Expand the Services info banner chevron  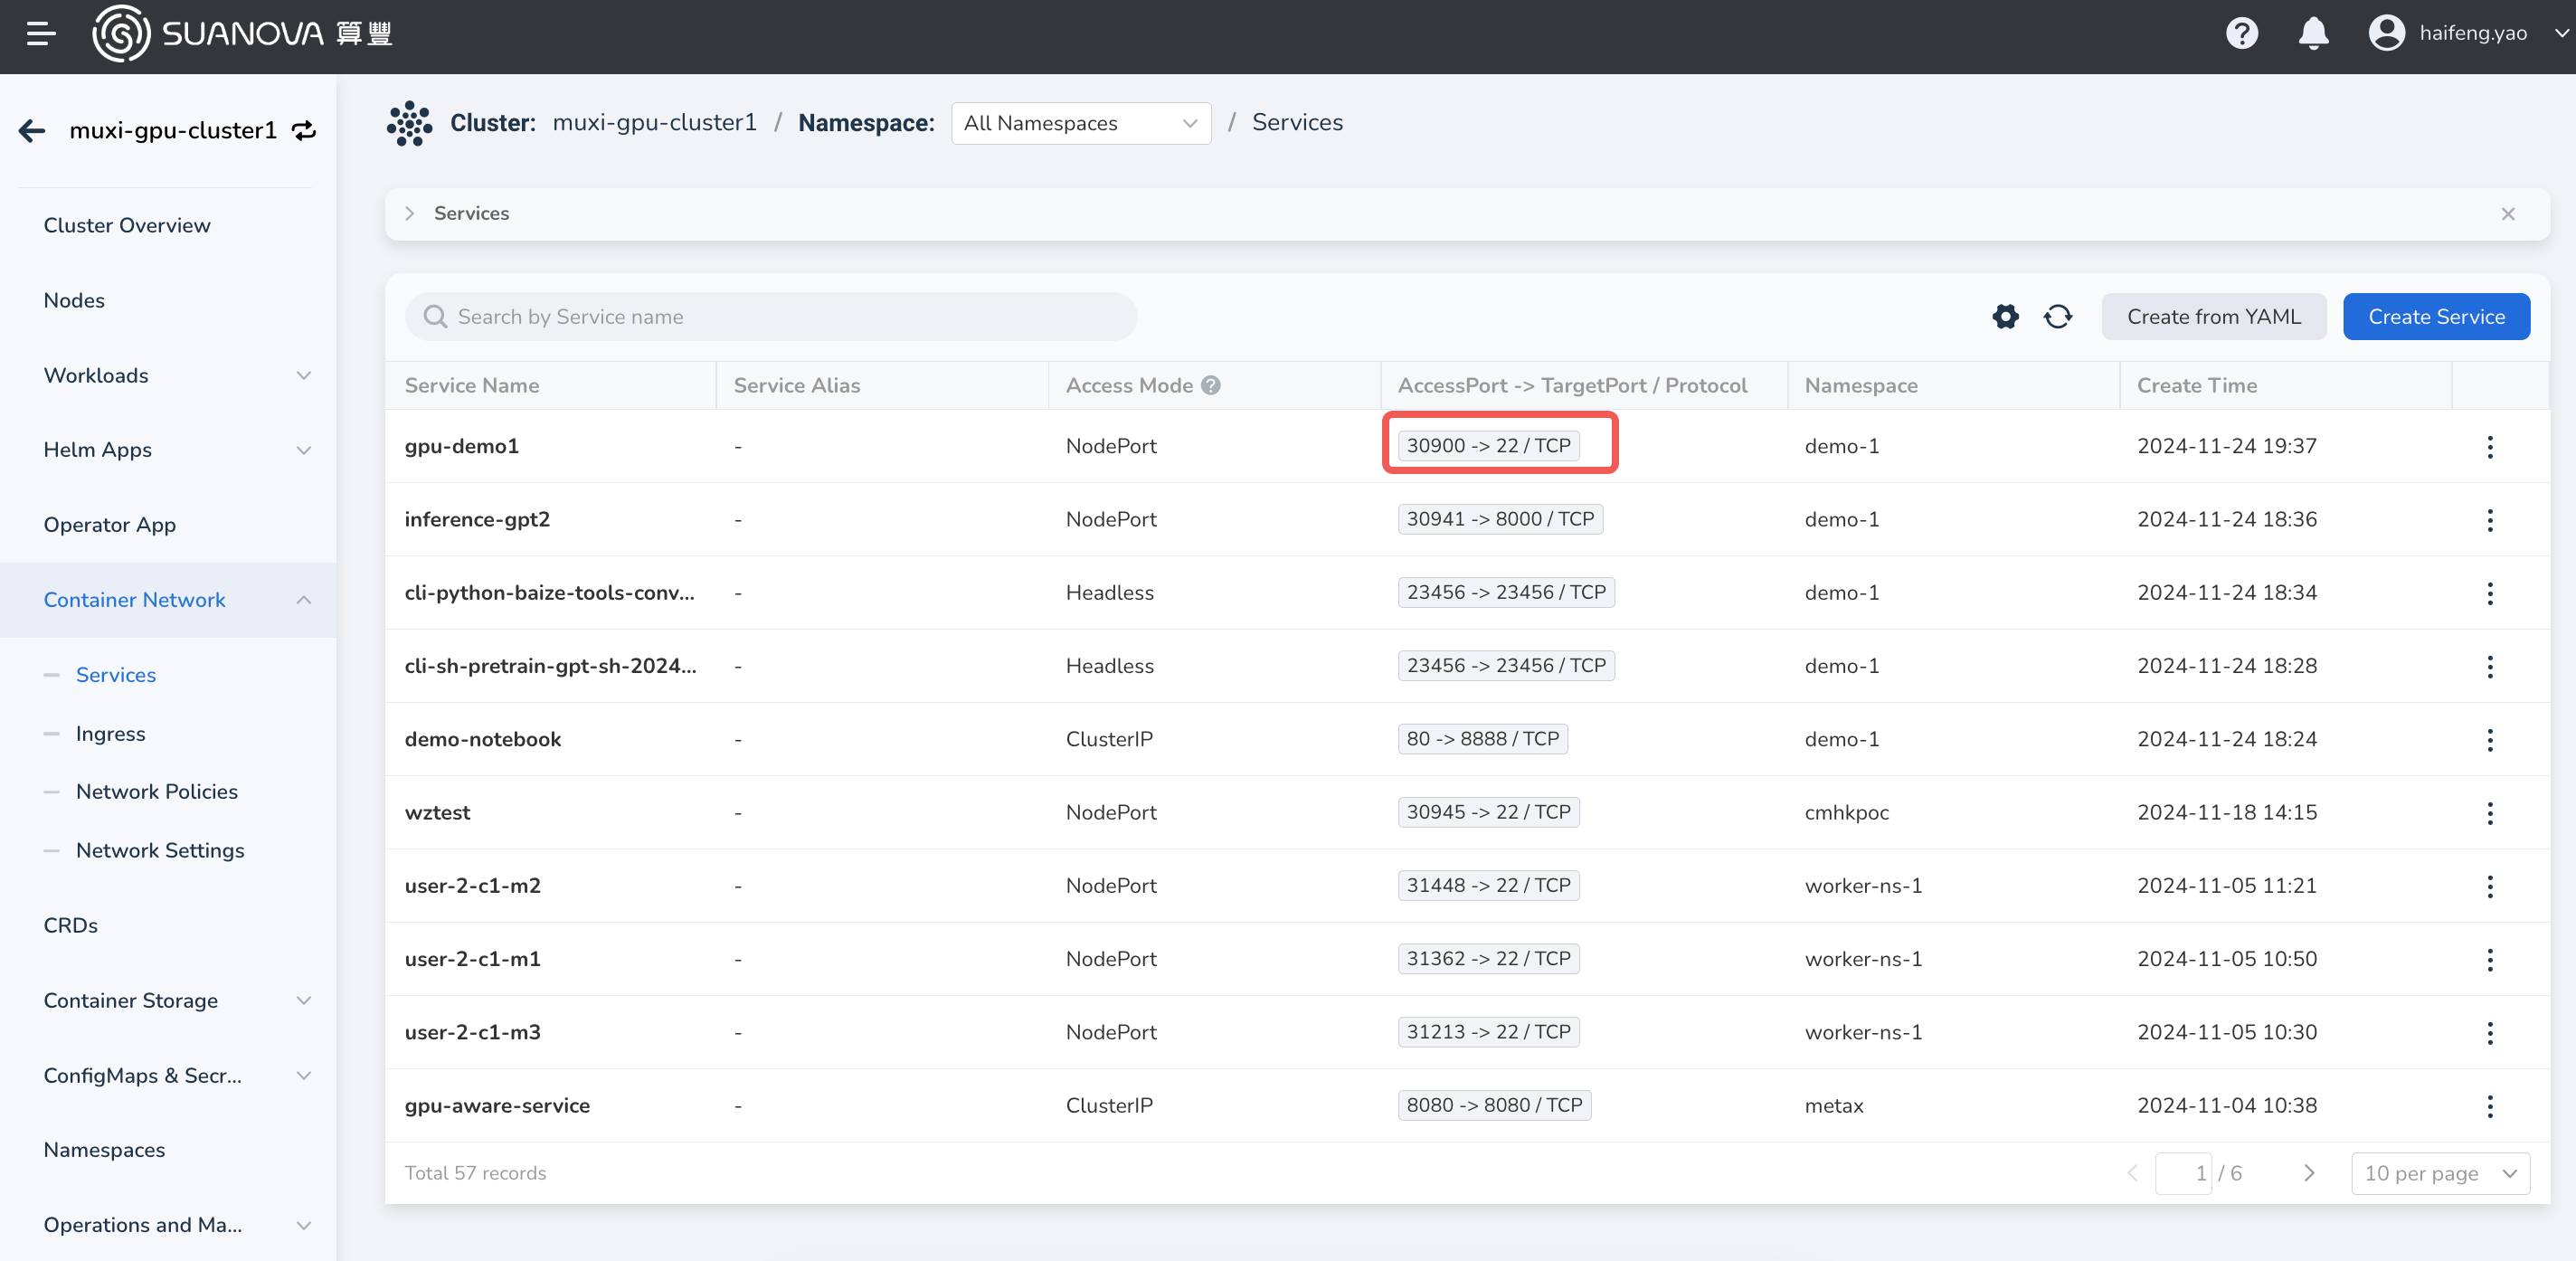click(x=409, y=214)
